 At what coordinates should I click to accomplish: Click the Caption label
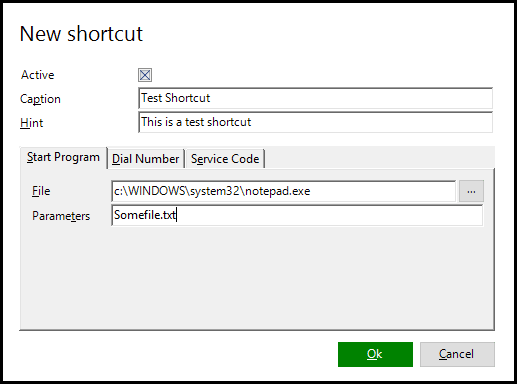pyautogui.click(x=40, y=99)
